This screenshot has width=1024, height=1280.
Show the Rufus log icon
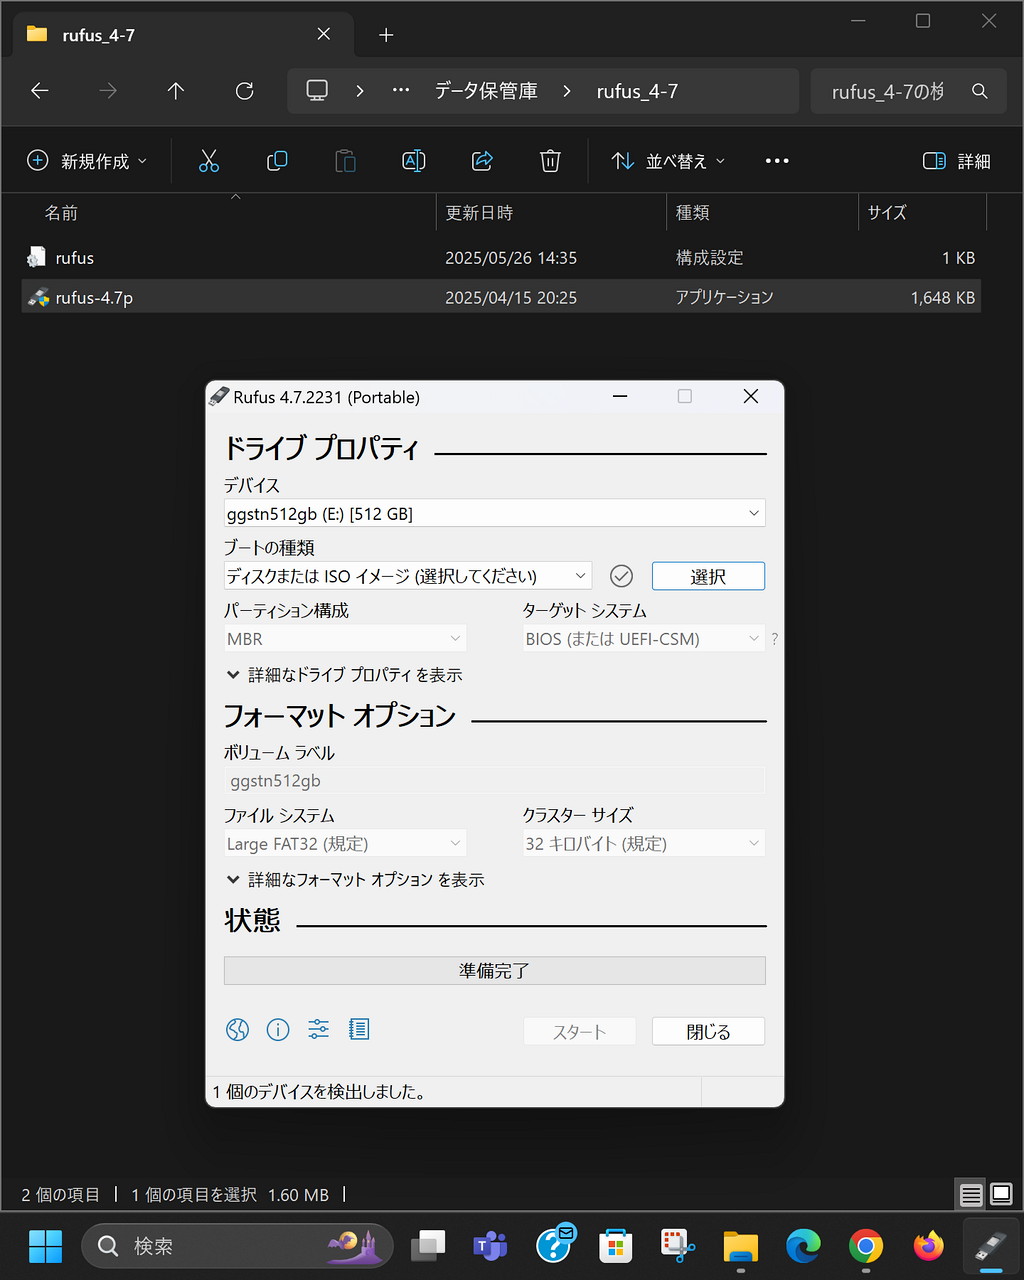pyautogui.click(x=359, y=1029)
